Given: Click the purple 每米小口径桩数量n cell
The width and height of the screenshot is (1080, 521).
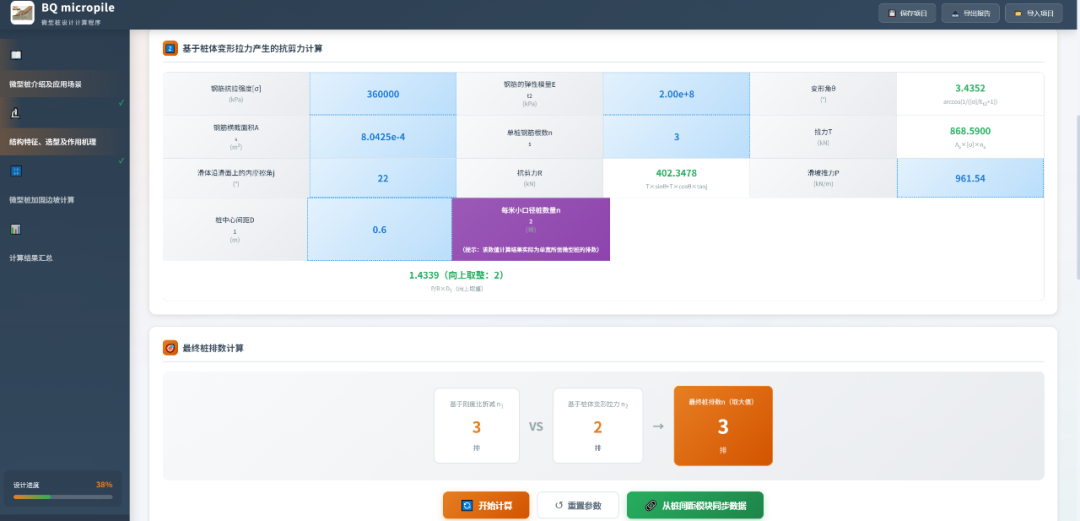Looking at the screenshot, I should point(530,229).
